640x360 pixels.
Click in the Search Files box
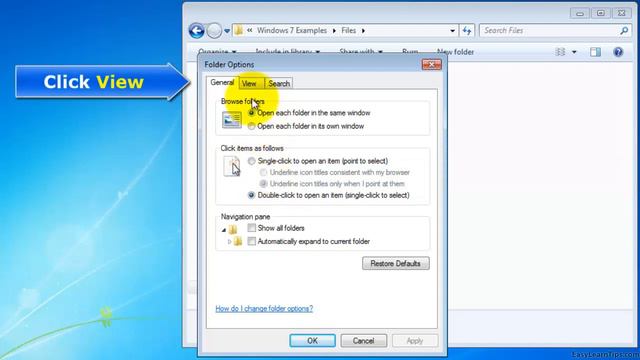[x=555, y=31]
